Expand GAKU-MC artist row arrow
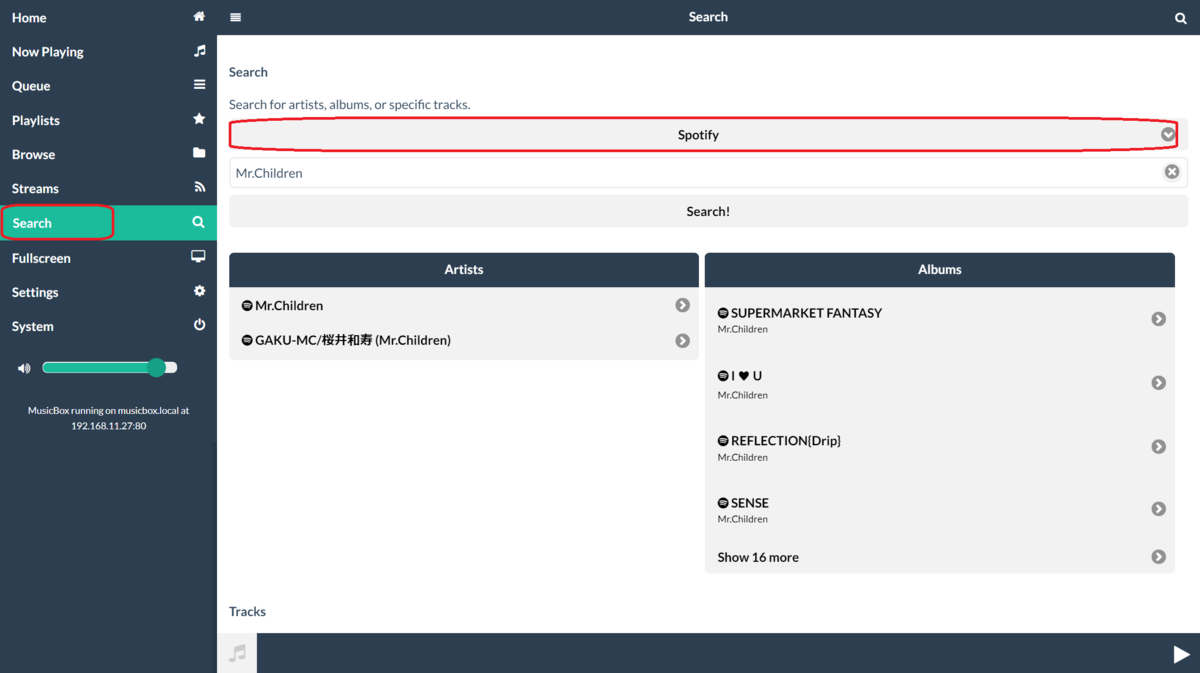The image size is (1200, 673). click(682, 341)
